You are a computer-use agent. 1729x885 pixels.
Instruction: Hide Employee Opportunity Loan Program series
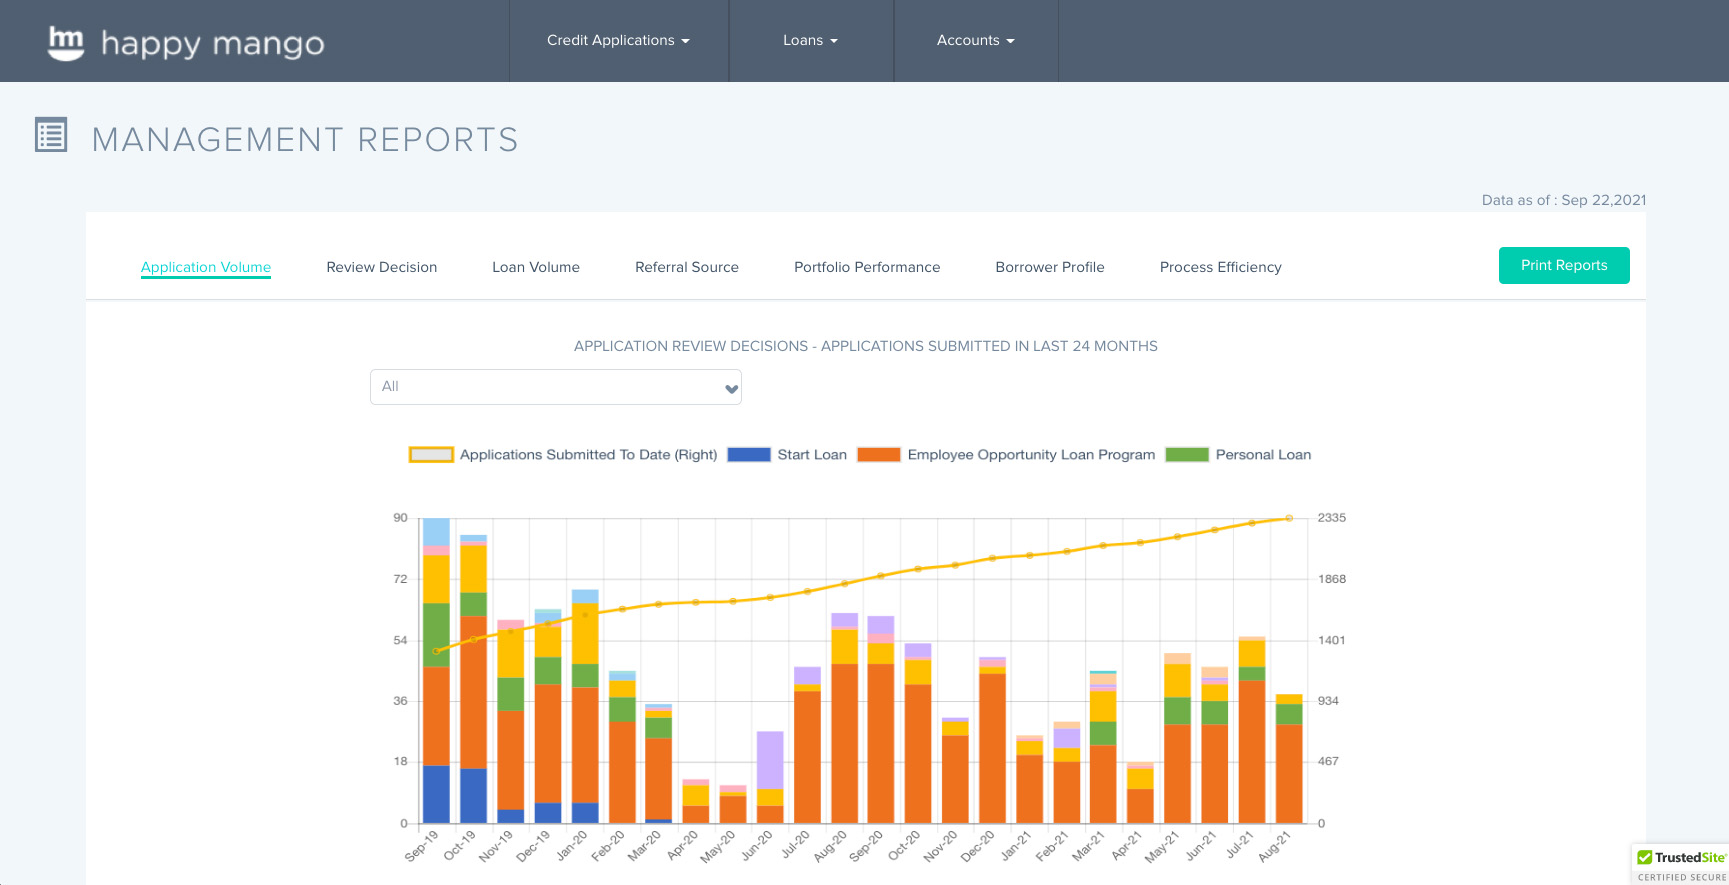(x=878, y=455)
